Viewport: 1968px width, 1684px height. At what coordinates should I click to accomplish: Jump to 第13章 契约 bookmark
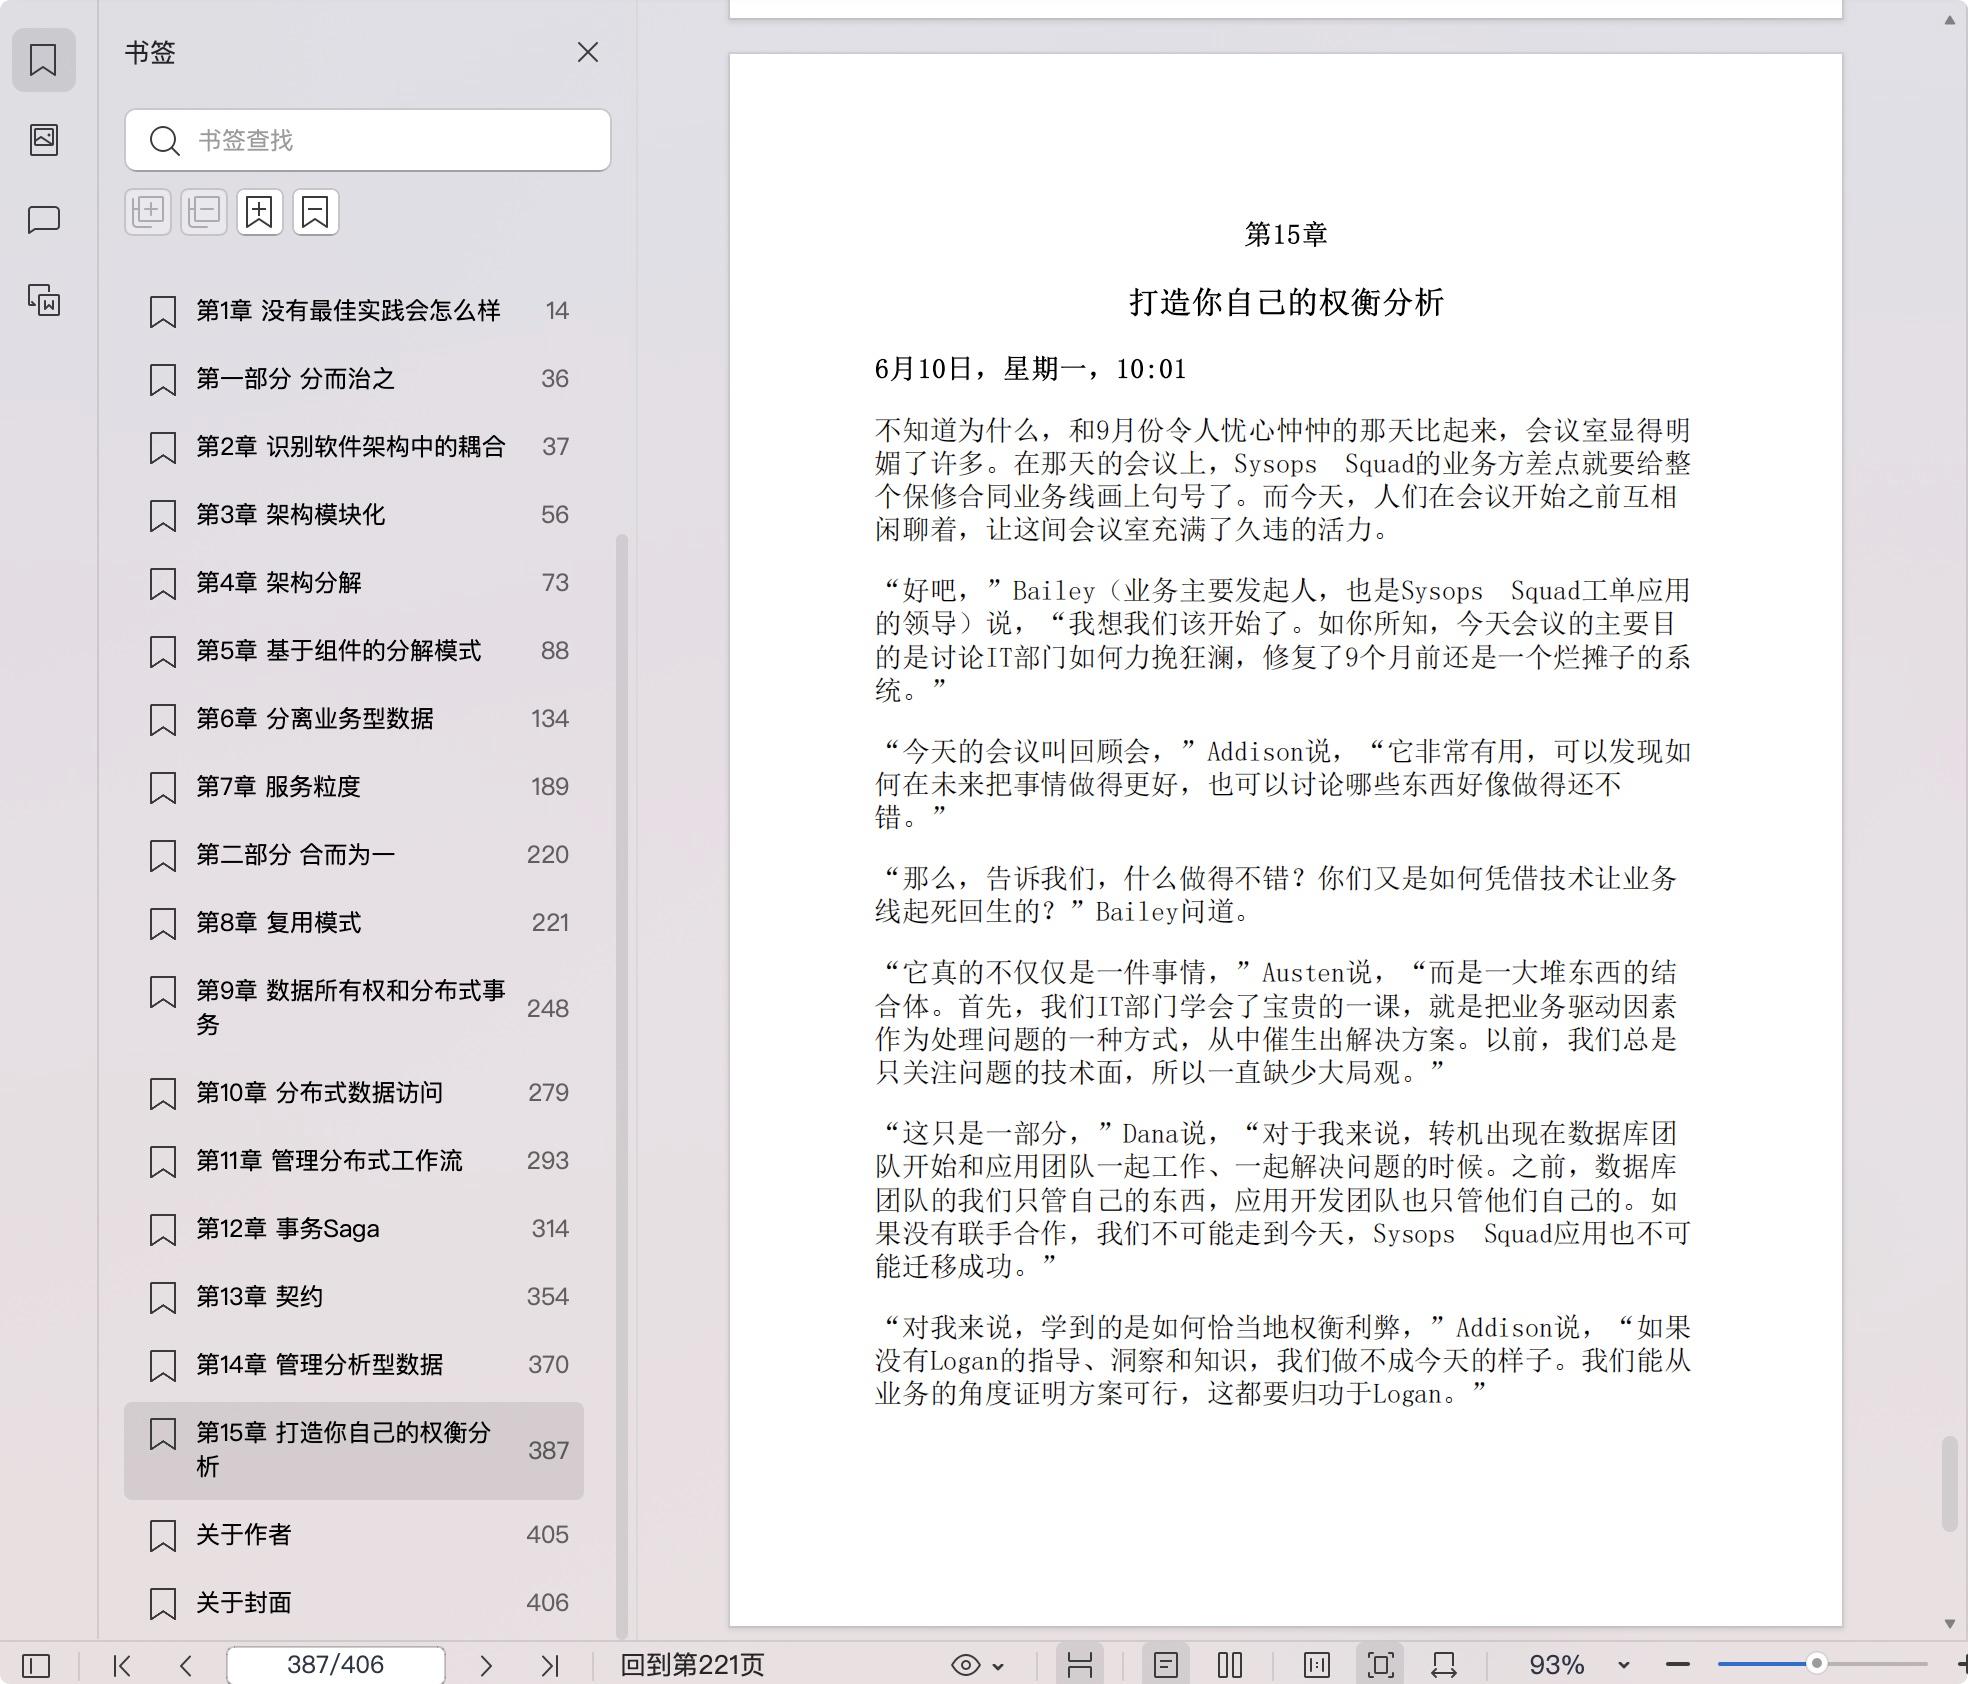pyautogui.click(x=354, y=1297)
